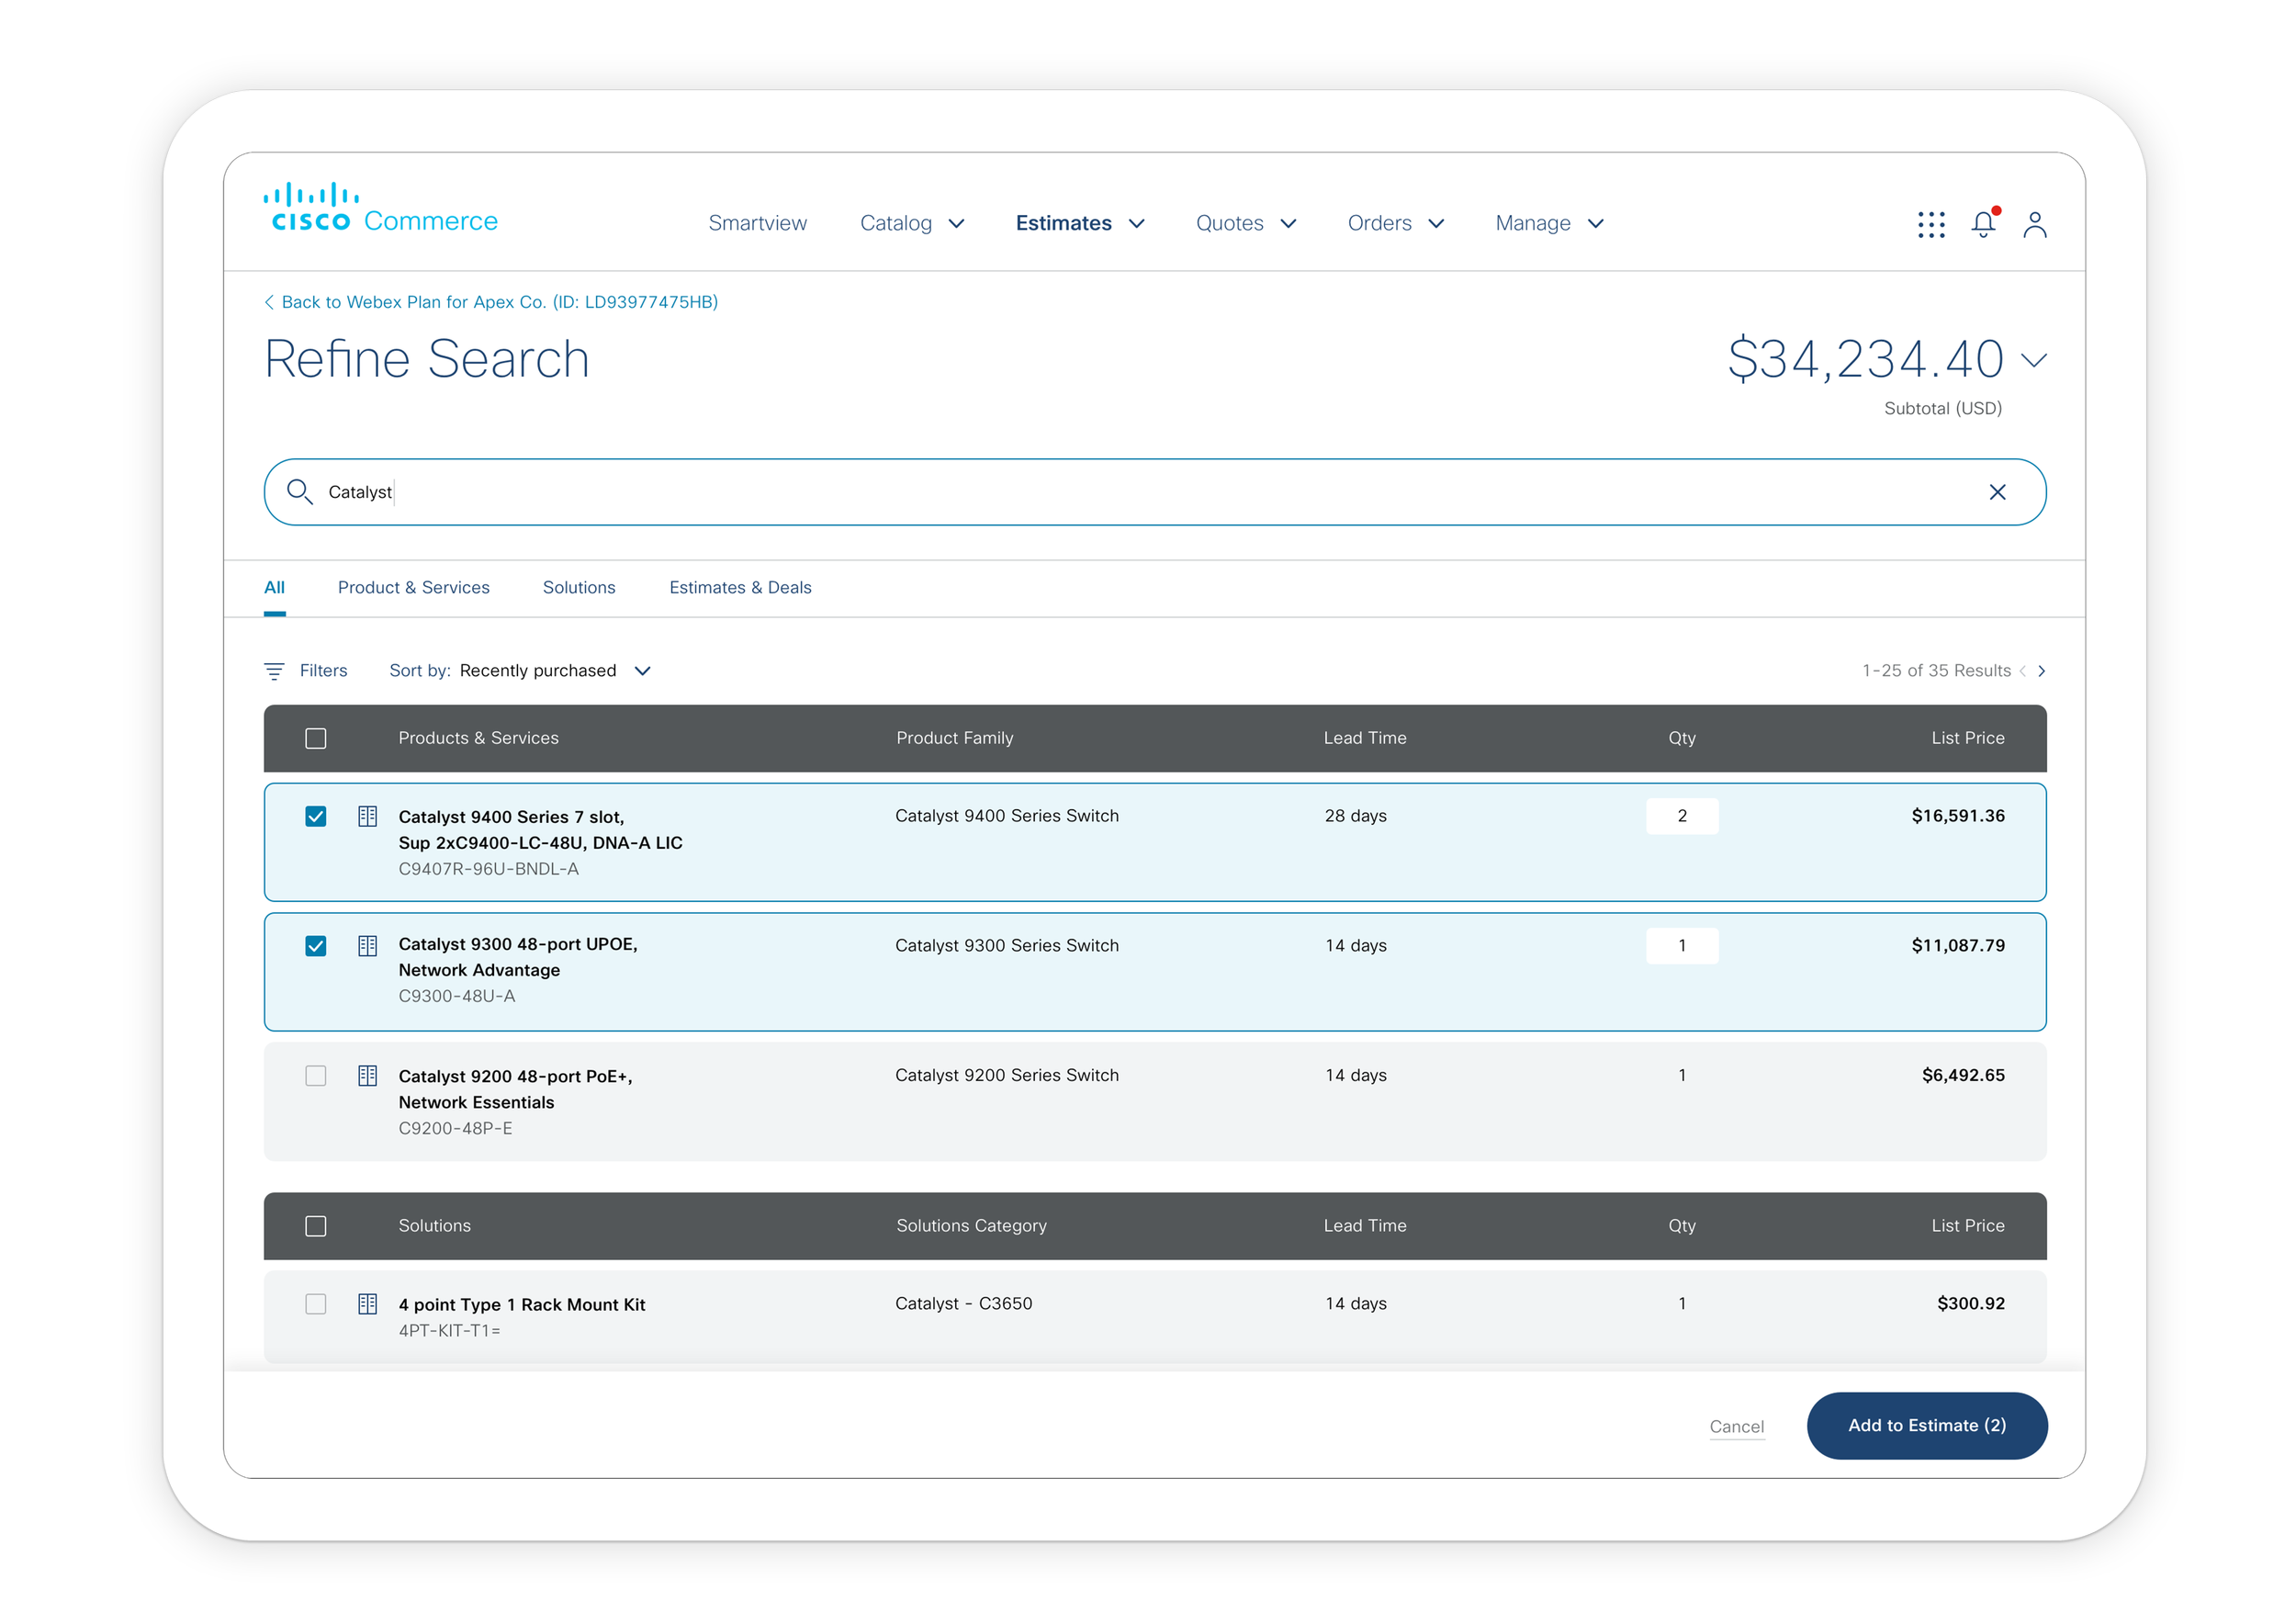Switch to Estimates & Deals tab

coord(739,588)
